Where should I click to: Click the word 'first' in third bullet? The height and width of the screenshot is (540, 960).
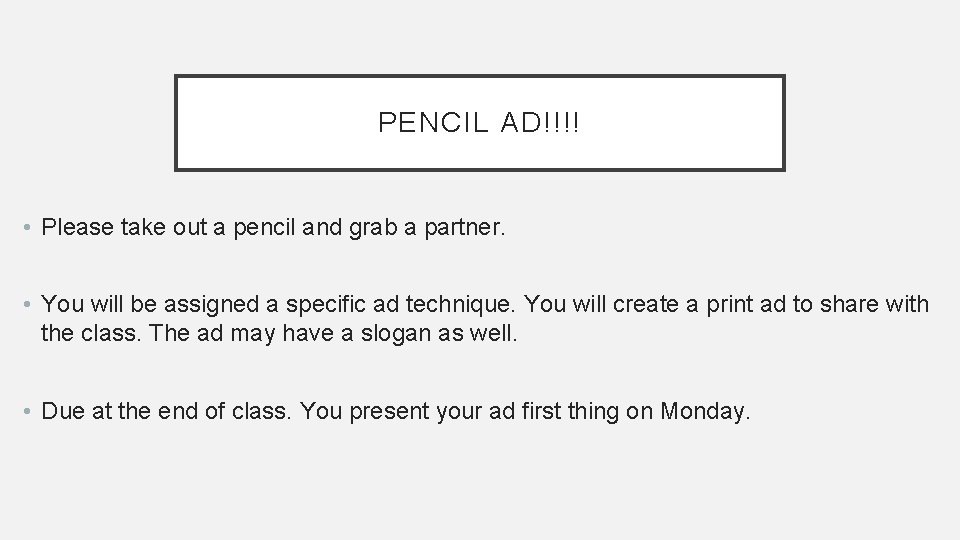pyautogui.click(x=541, y=411)
